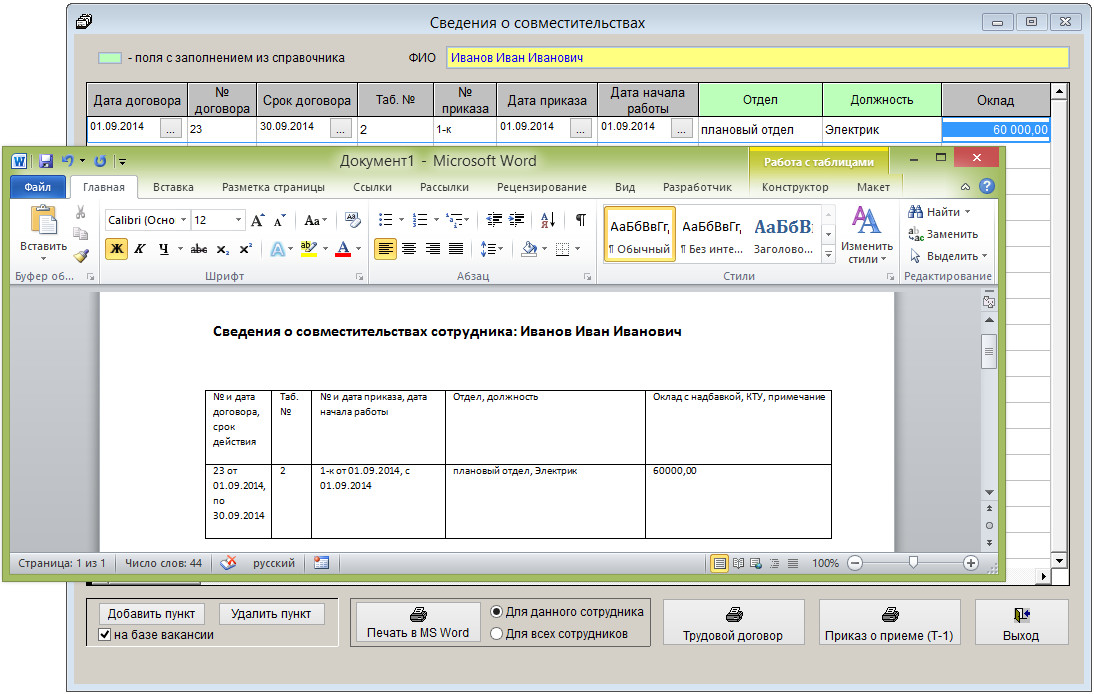Switch to the 'Вставка' ribbon tab
Viewport: 1094px width, 694px height.
coord(173,187)
